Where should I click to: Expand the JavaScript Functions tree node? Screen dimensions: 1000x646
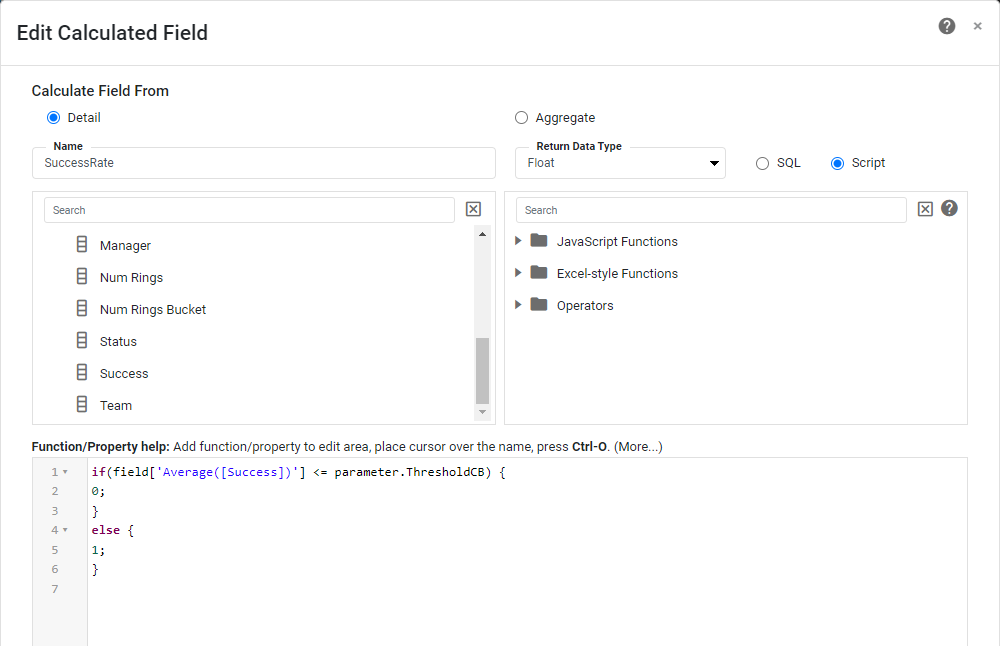(518, 240)
